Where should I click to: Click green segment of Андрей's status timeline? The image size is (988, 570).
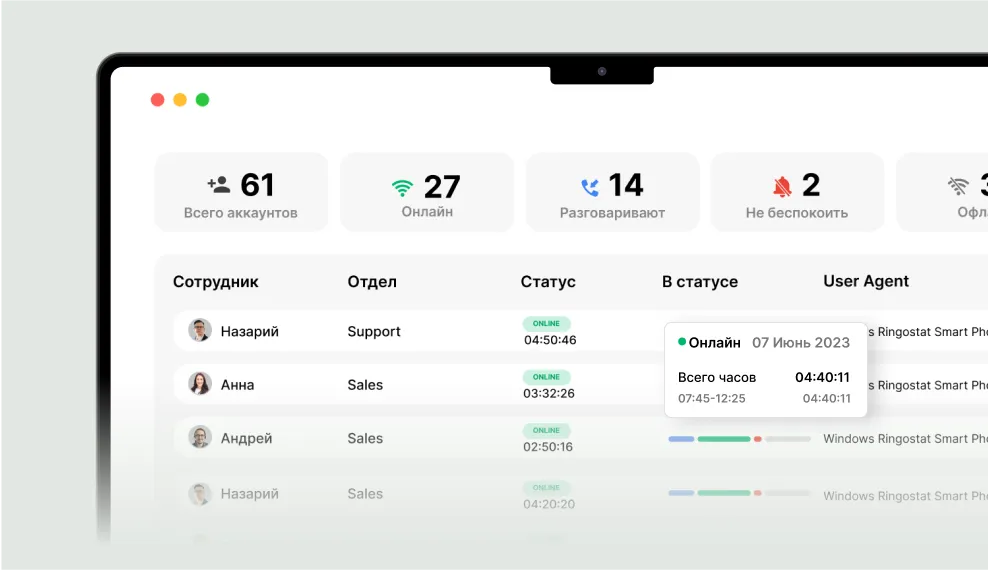[724, 439]
